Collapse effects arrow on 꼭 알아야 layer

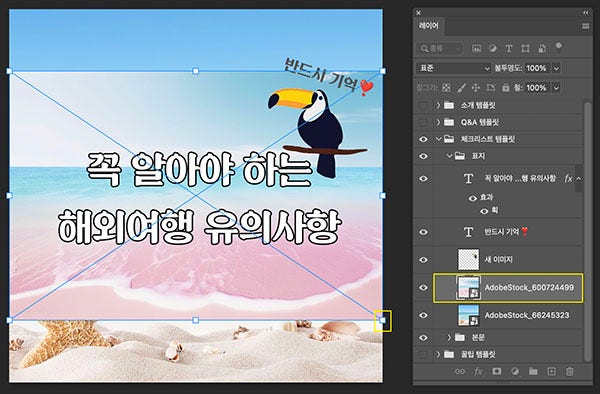[x=579, y=179]
